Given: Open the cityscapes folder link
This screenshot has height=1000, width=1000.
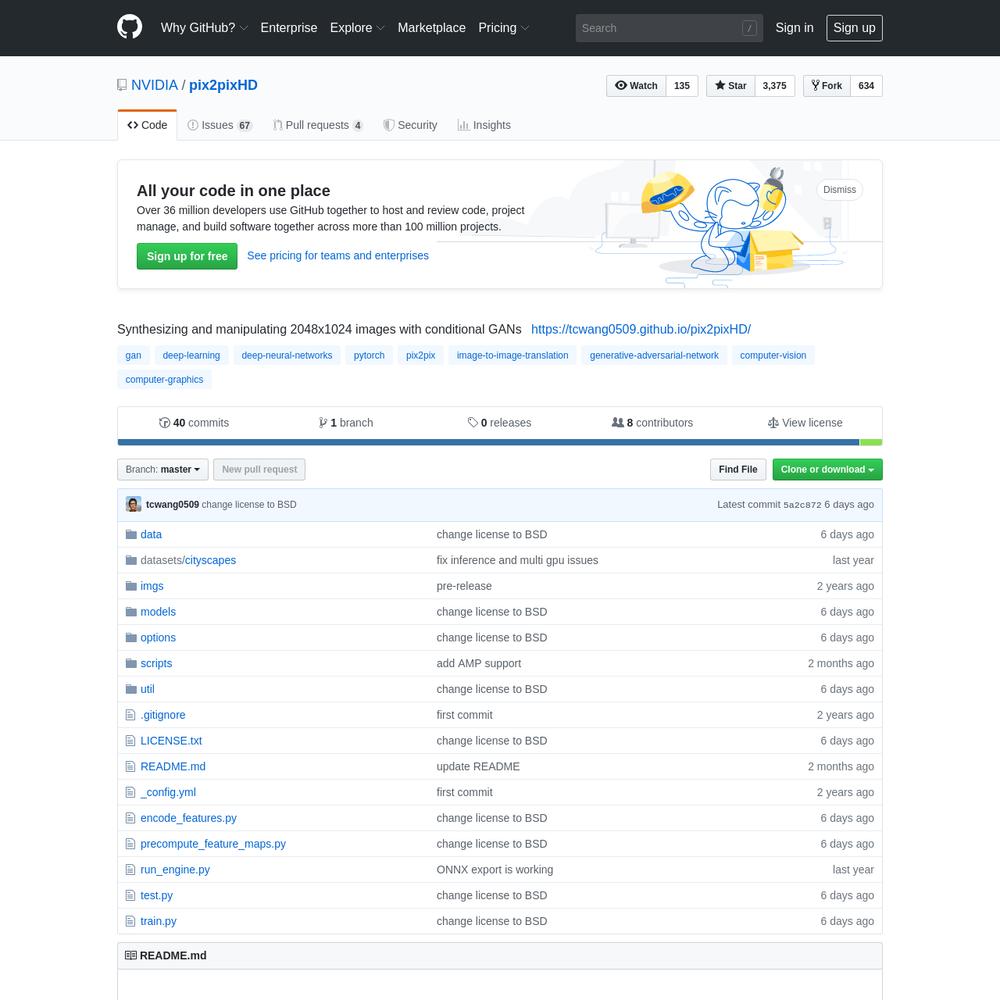Looking at the screenshot, I should (x=210, y=560).
